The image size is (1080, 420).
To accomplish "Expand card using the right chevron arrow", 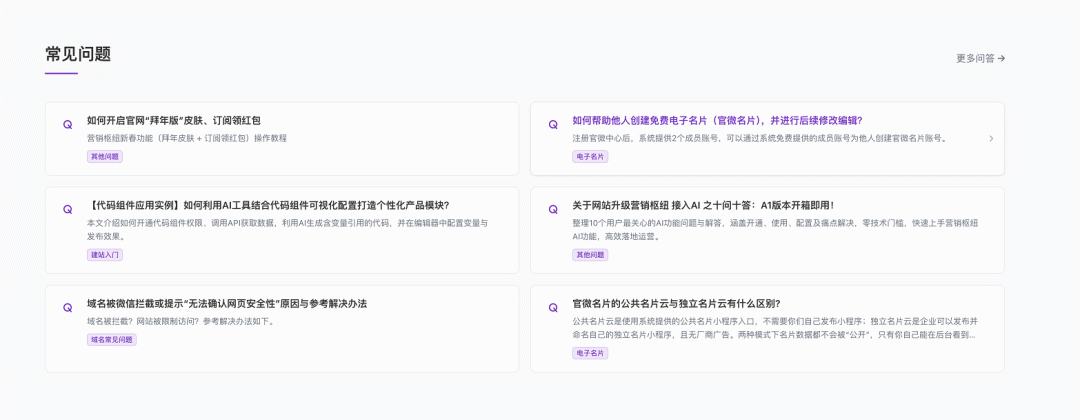I will pos(991,139).
